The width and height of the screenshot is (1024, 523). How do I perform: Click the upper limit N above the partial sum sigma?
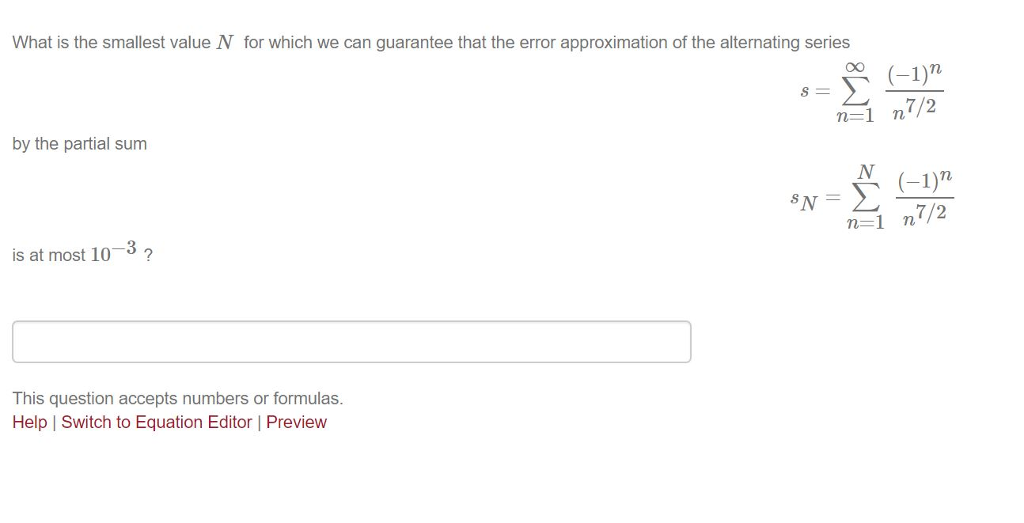[866, 170]
